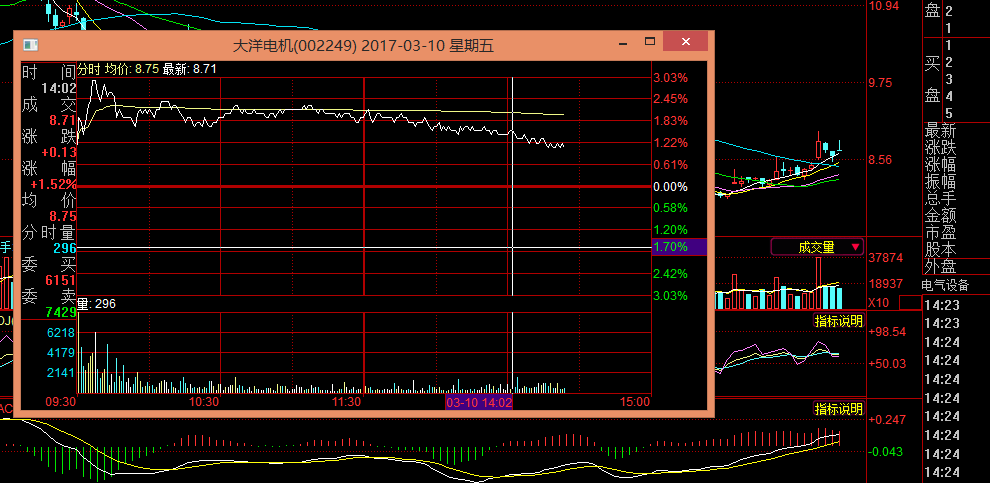Maximize the 大洋电机 intraday popup window
Image resolution: width=990 pixels, height=483 pixels.
click(650, 42)
